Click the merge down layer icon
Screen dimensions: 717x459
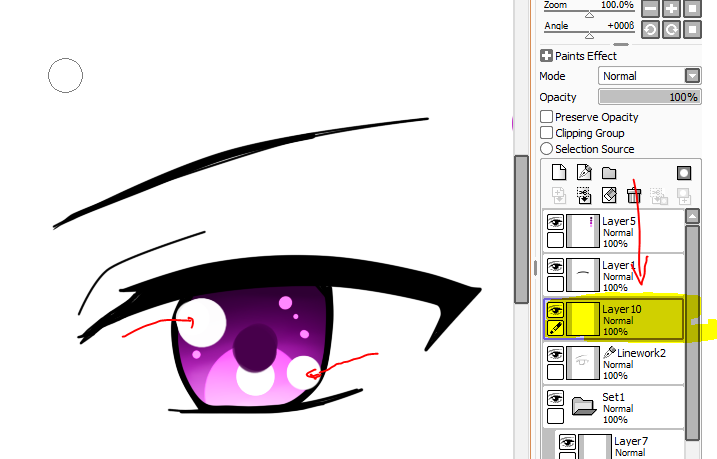(584, 196)
